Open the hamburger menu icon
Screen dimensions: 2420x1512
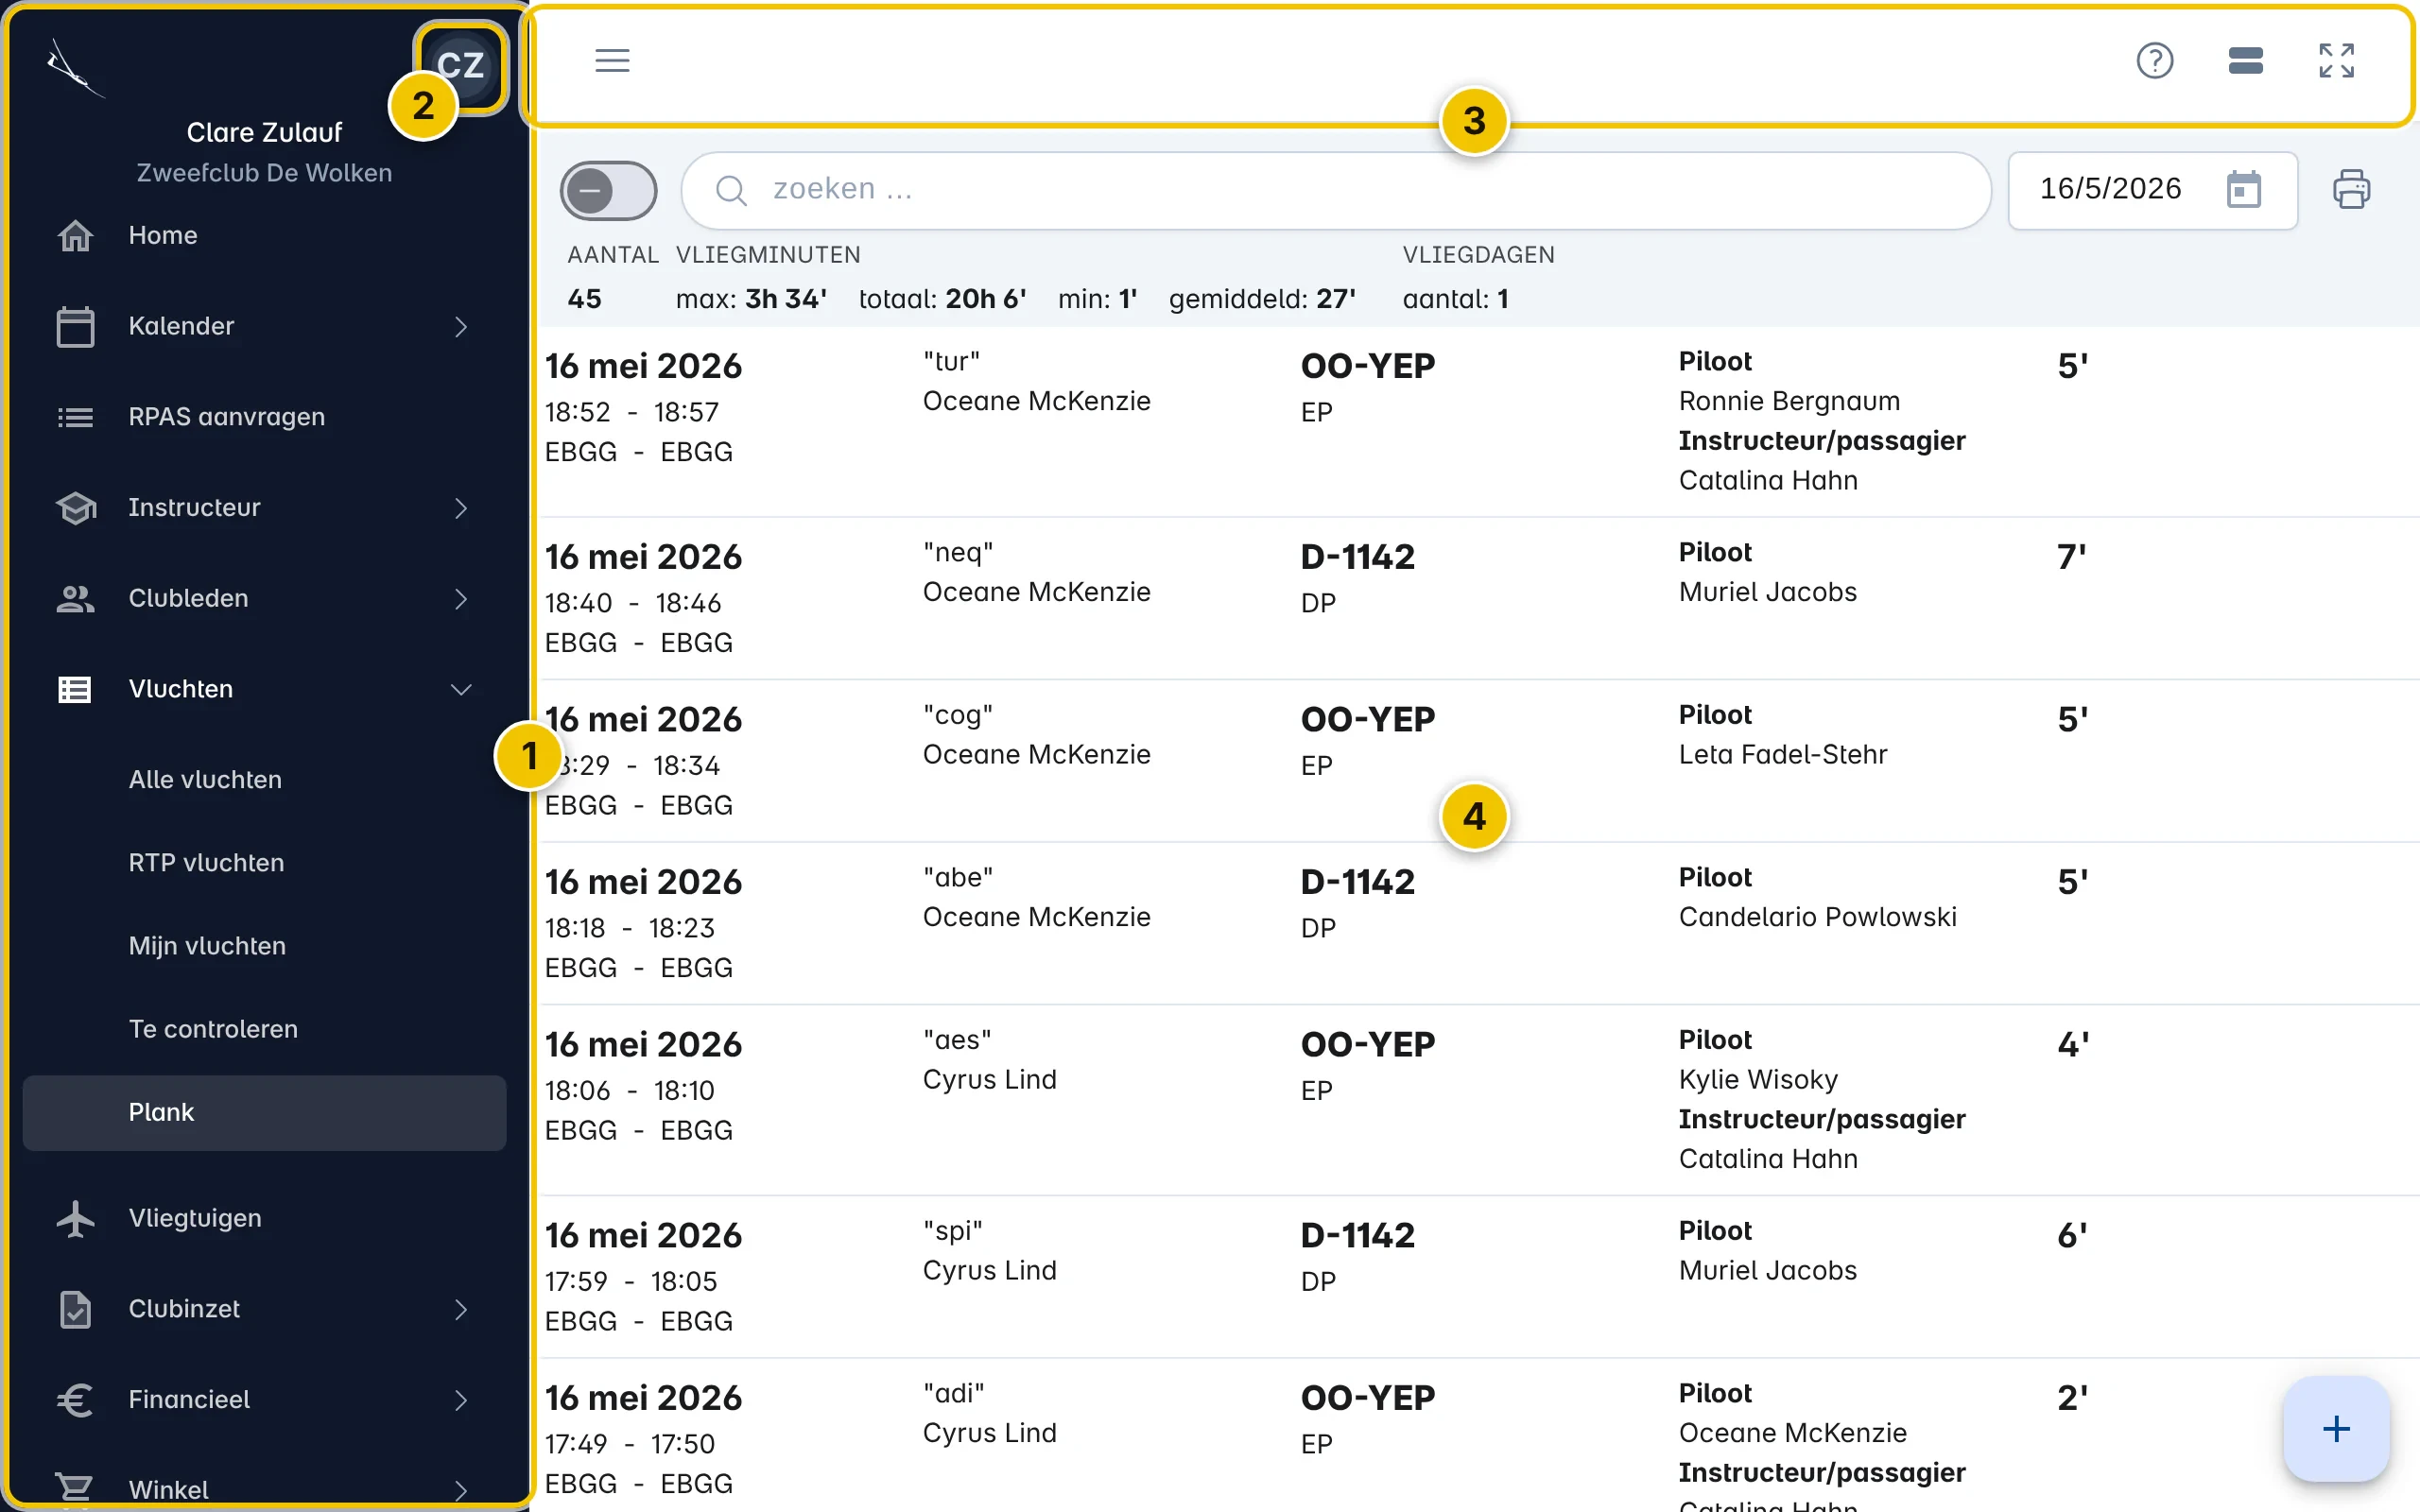pyautogui.click(x=612, y=60)
